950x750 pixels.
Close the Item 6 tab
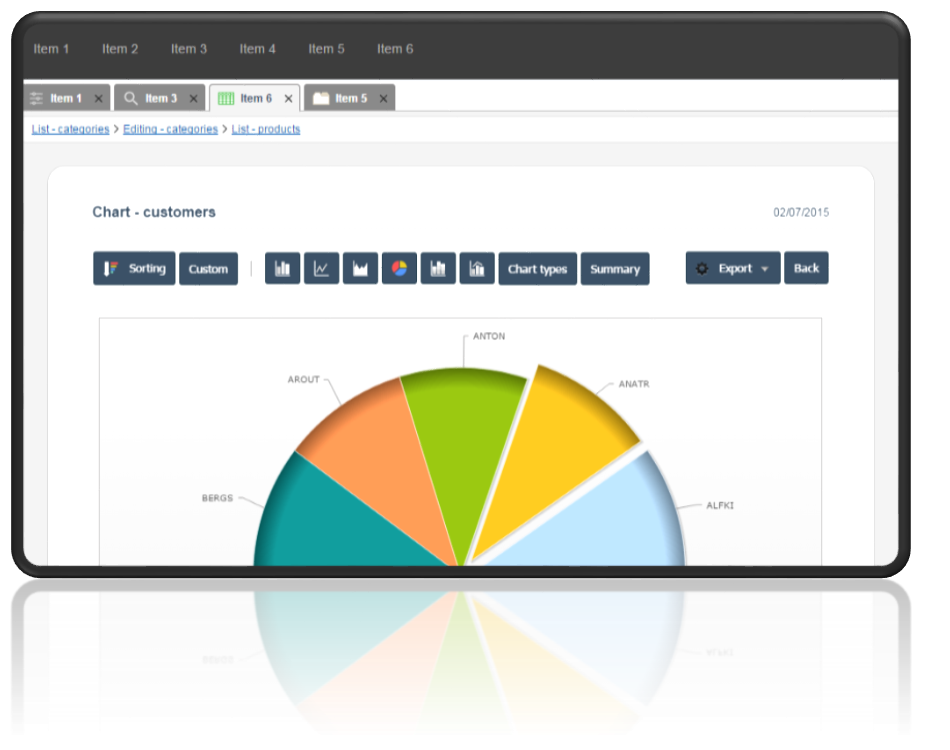288,99
